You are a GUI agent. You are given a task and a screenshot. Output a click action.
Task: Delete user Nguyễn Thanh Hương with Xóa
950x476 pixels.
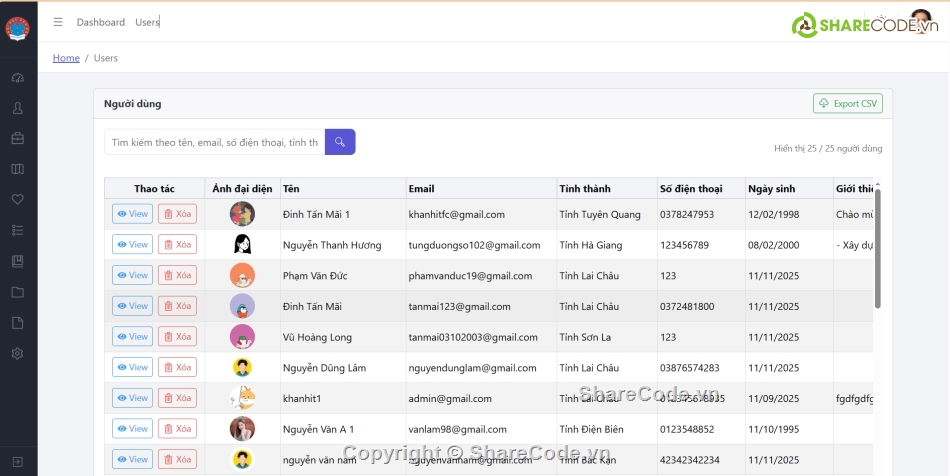pos(177,245)
